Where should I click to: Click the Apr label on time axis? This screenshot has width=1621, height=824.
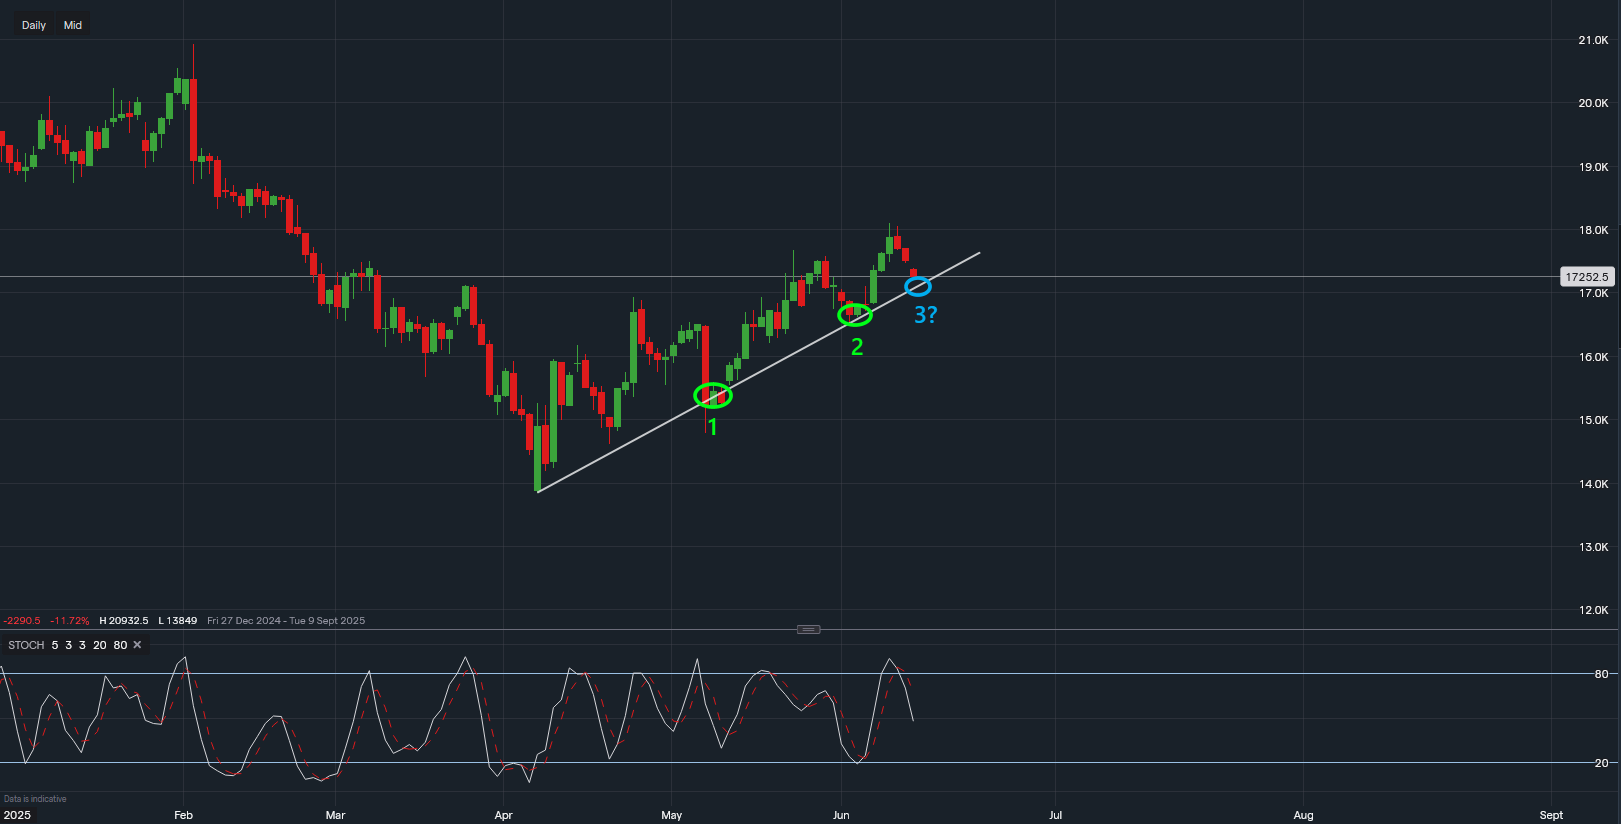[503, 815]
